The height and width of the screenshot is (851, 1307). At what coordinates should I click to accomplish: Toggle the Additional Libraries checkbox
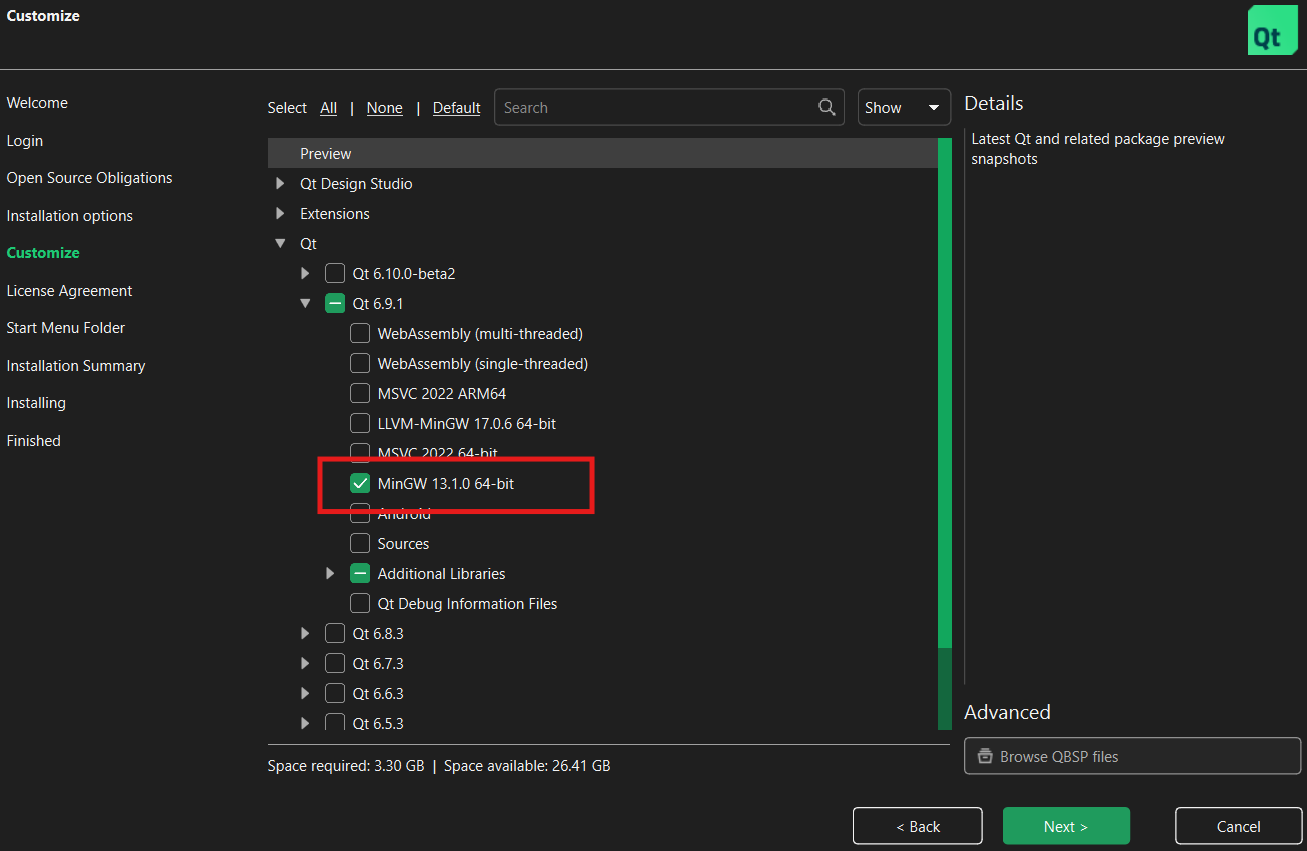360,573
